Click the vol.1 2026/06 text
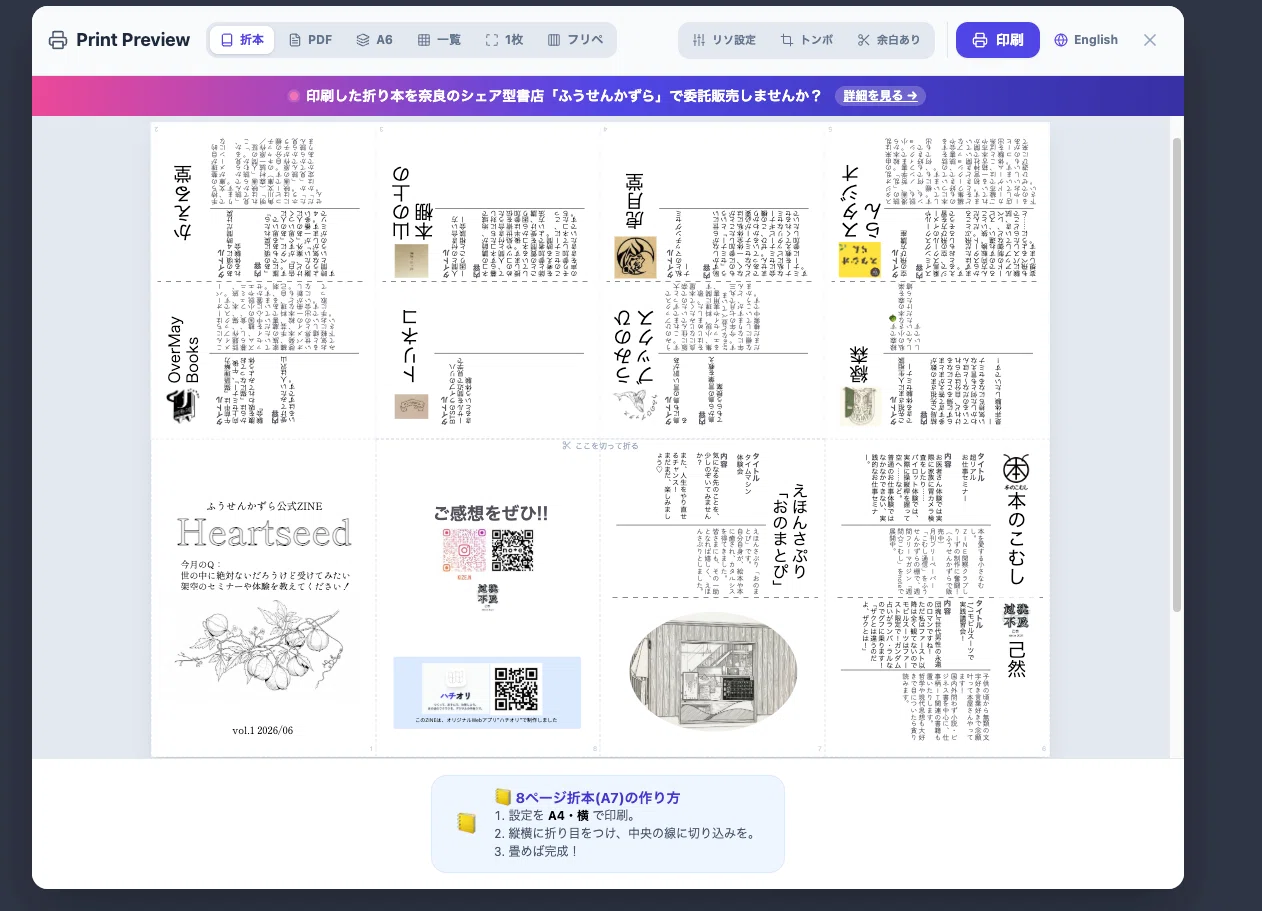Screen dimensions: 1262x911 click(264, 730)
